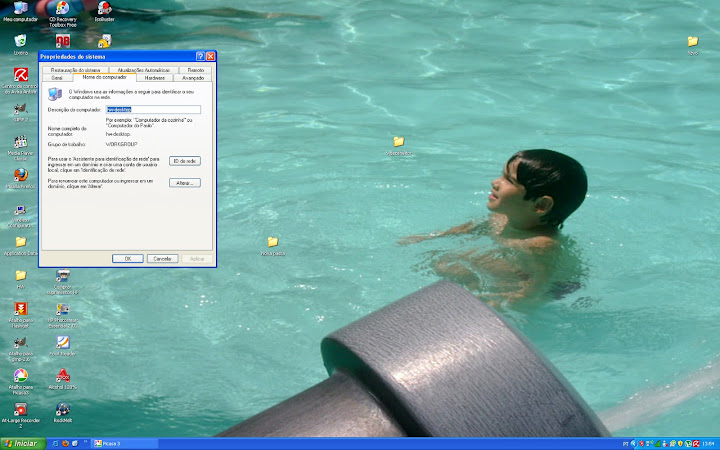This screenshot has width=720, height=450.
Task: Open the Mozilla Firefox desktop icon
Action: point(20,178)
